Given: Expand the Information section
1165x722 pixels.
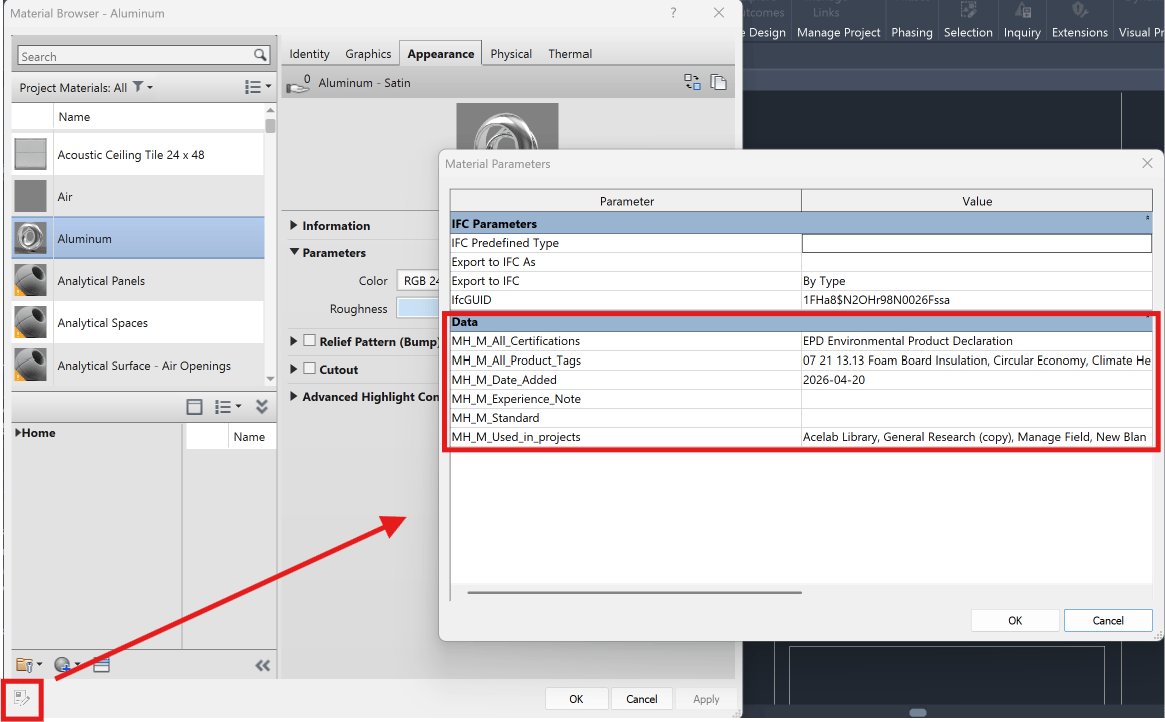Looking at the screenshot, I should tap(293, 225).
